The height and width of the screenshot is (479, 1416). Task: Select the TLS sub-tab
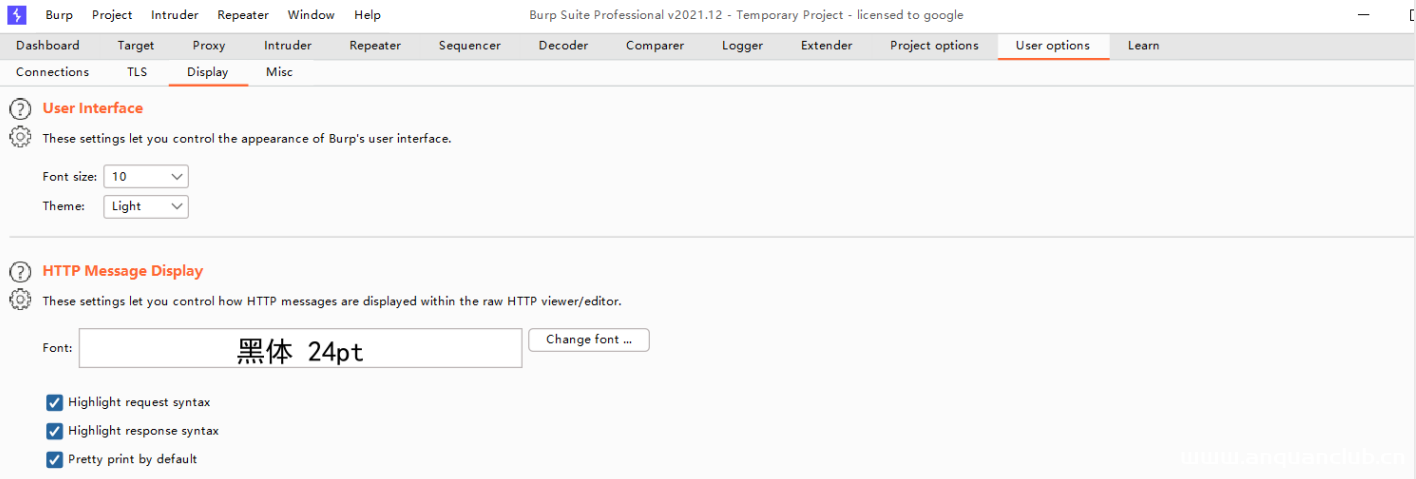click(137, 72)
